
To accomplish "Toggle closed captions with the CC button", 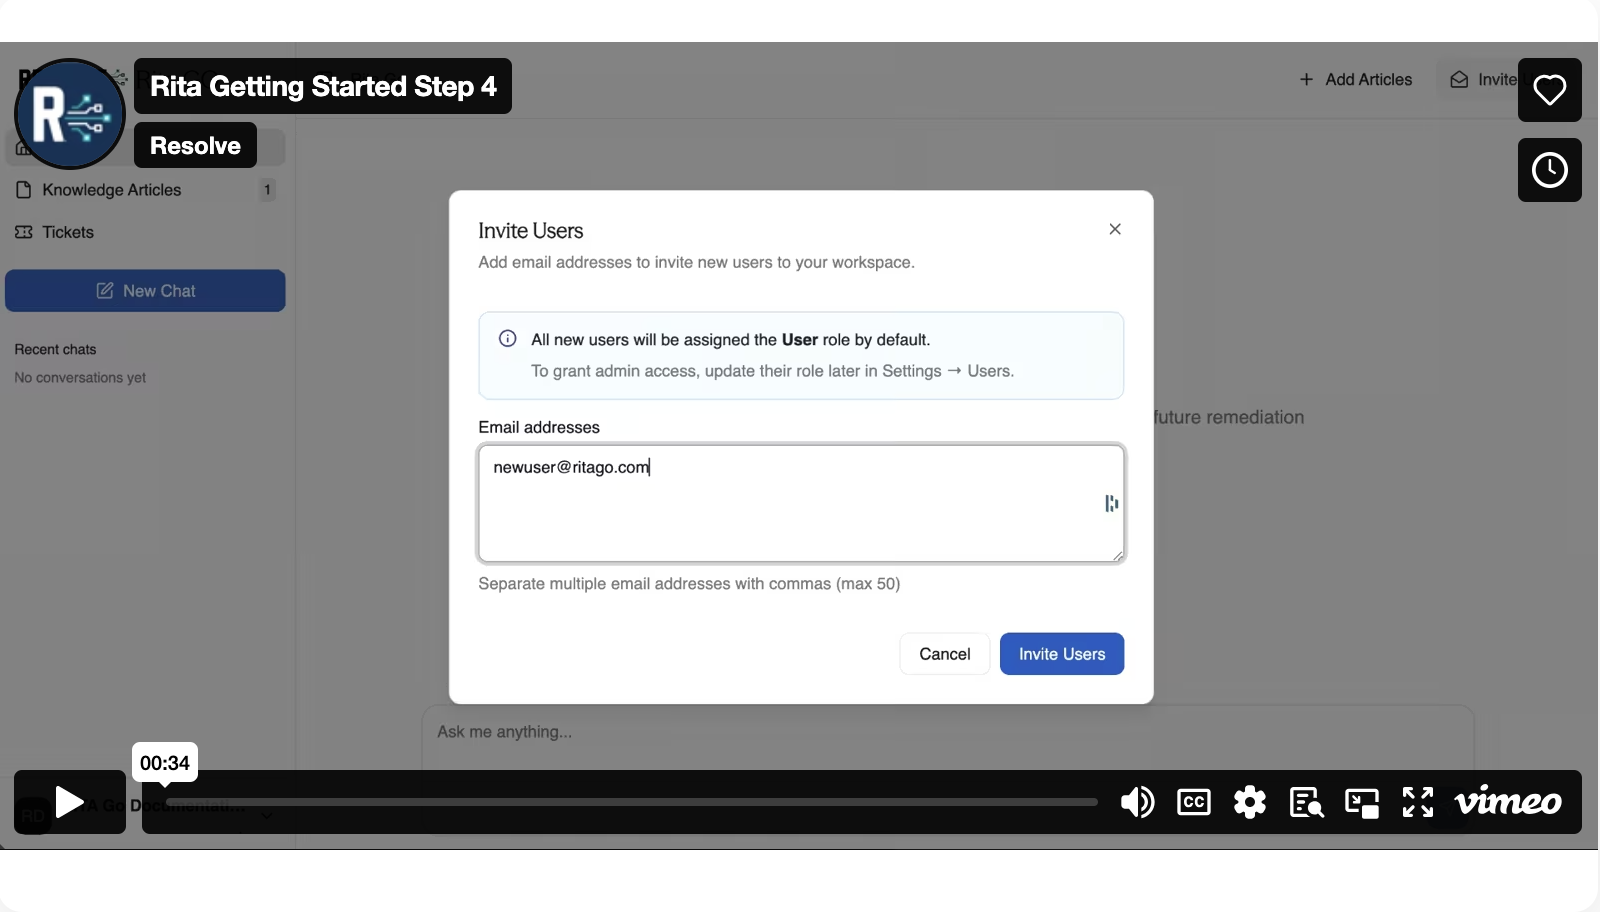I will point(1194,802).
